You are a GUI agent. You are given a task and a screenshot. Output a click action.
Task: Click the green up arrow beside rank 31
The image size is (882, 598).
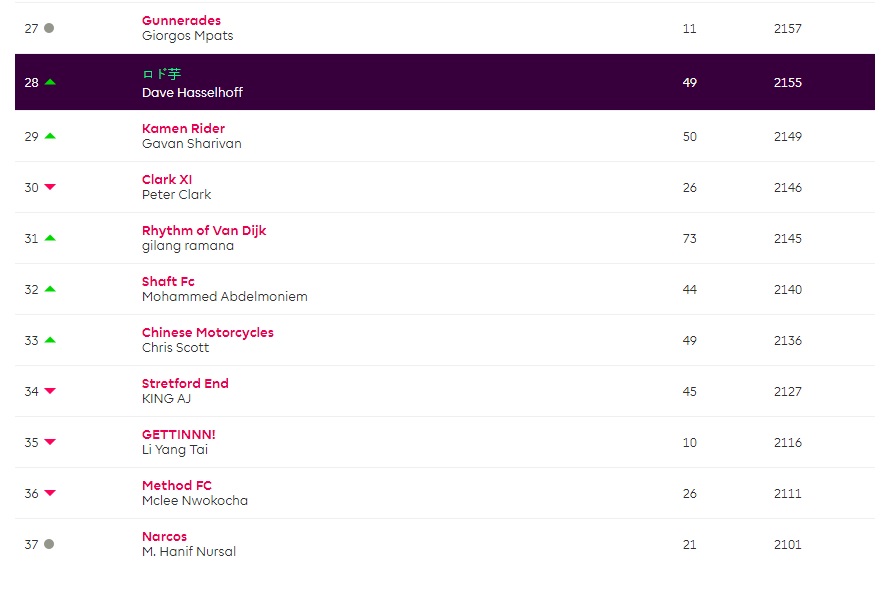tap(50, 238)
